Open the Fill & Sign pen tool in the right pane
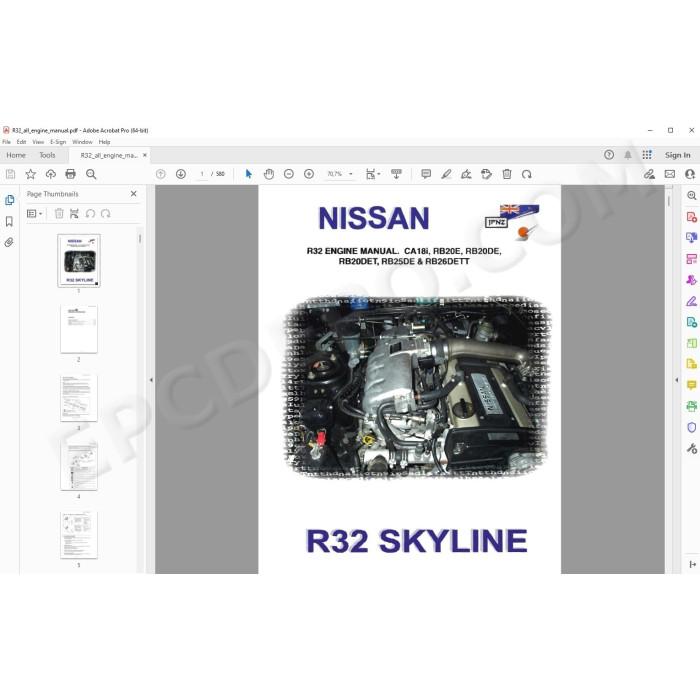700x700 pixels. (x=692, y=301)
